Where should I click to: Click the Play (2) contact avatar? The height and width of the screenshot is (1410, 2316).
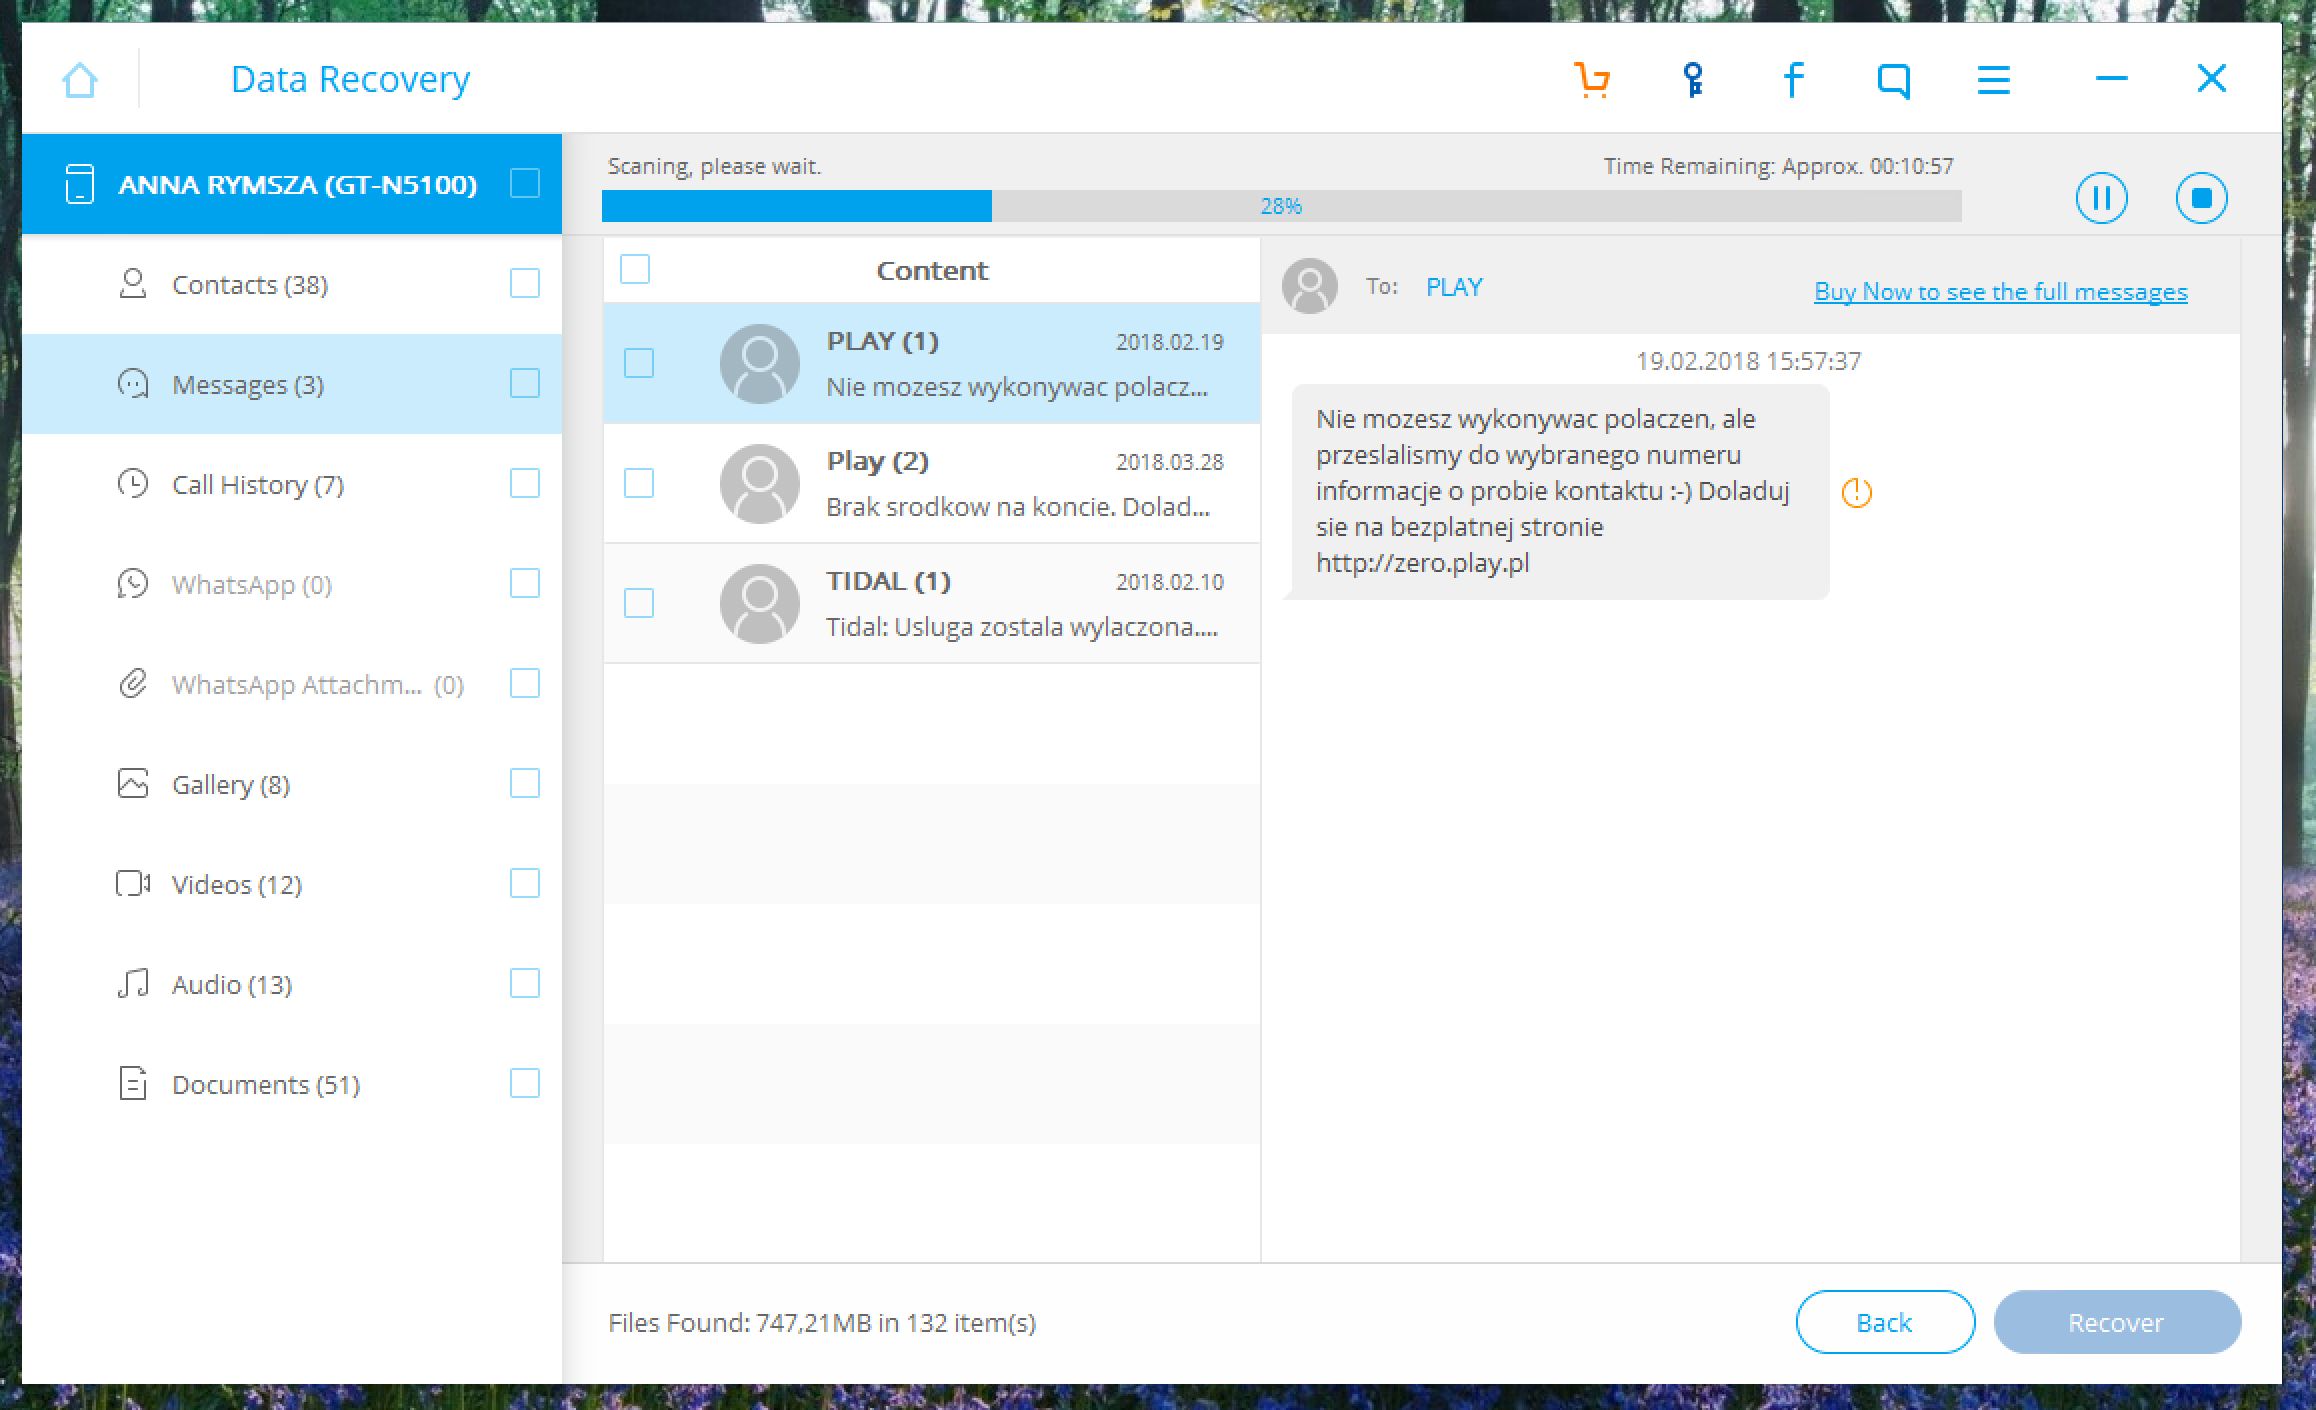tap(760, 483)
